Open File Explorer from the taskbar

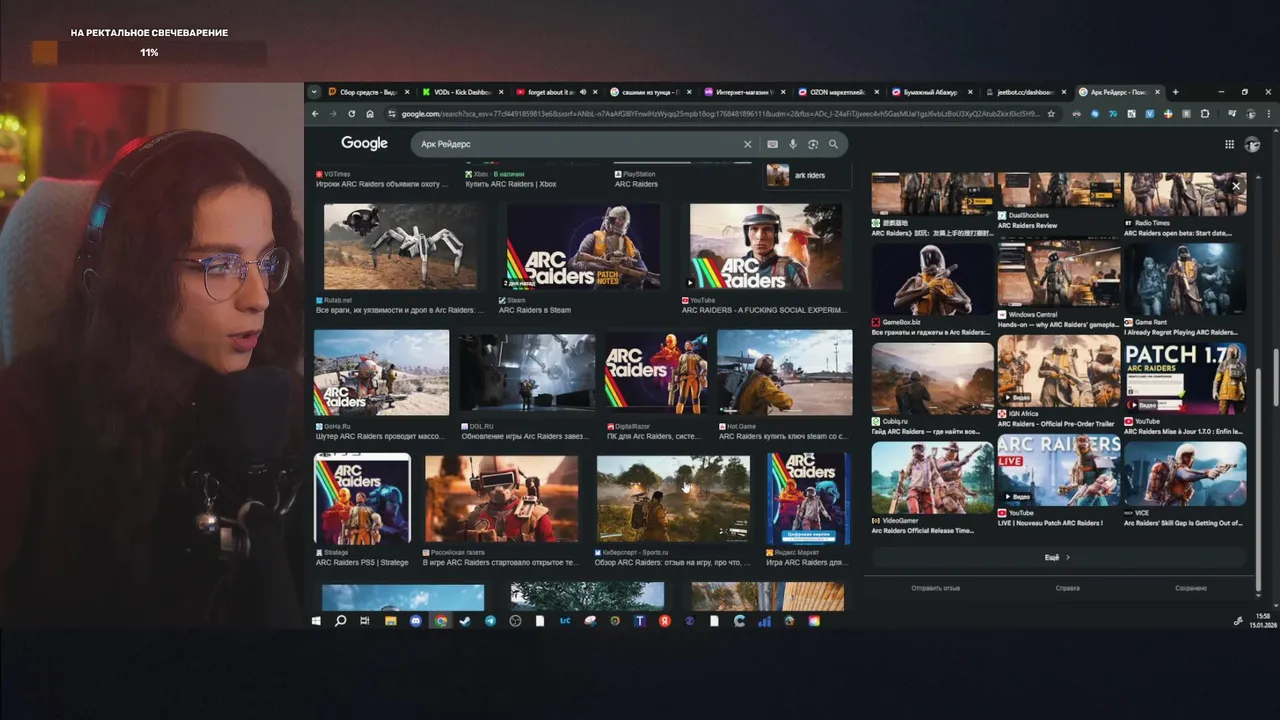(391, 621)
